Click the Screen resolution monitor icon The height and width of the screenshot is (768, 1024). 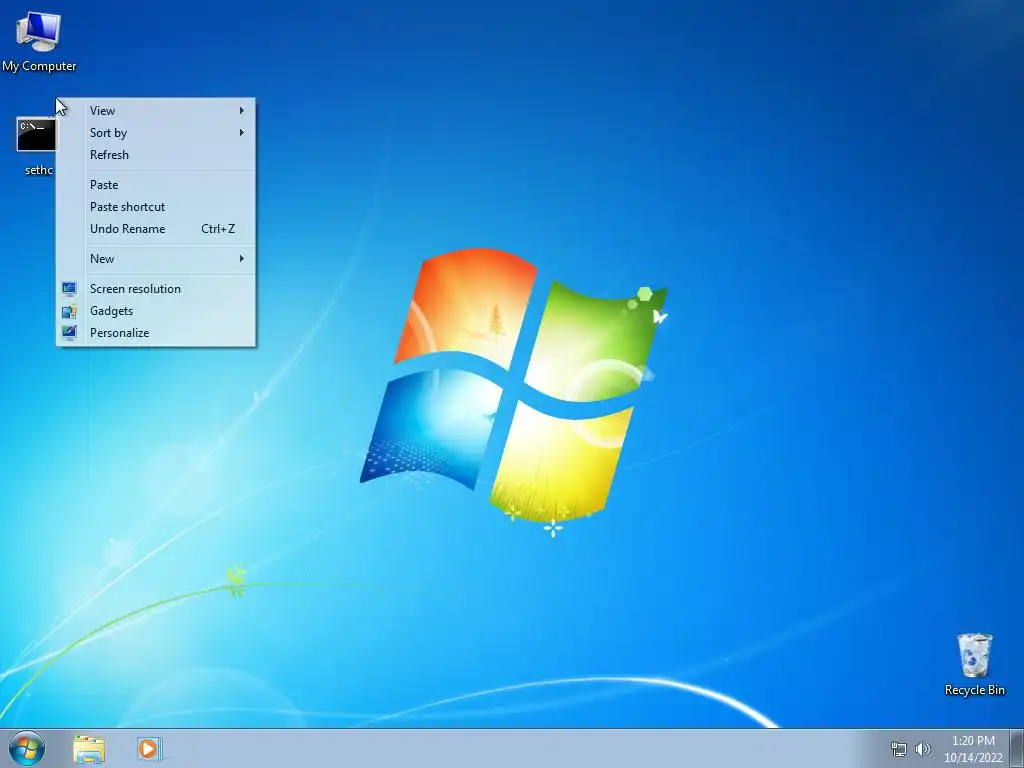click(69, 289)
